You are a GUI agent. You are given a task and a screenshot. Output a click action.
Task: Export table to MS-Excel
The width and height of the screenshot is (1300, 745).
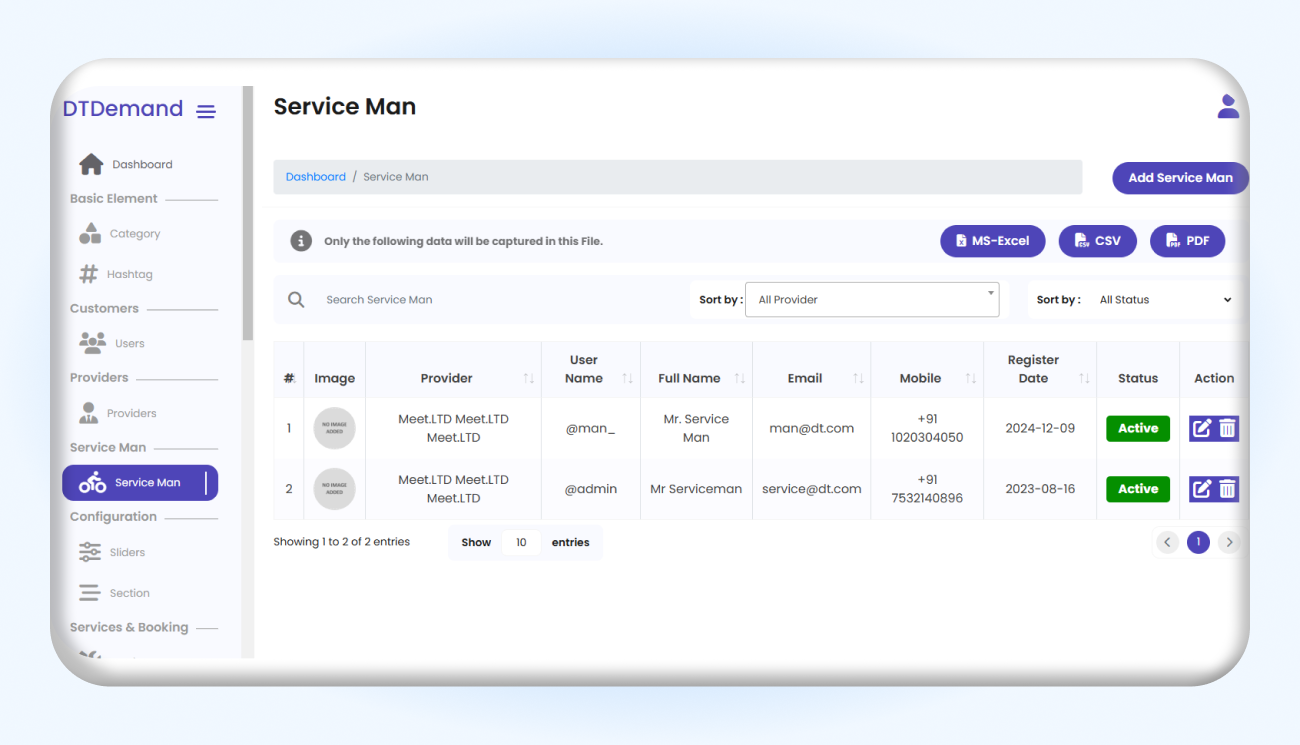tap(992, 241)
